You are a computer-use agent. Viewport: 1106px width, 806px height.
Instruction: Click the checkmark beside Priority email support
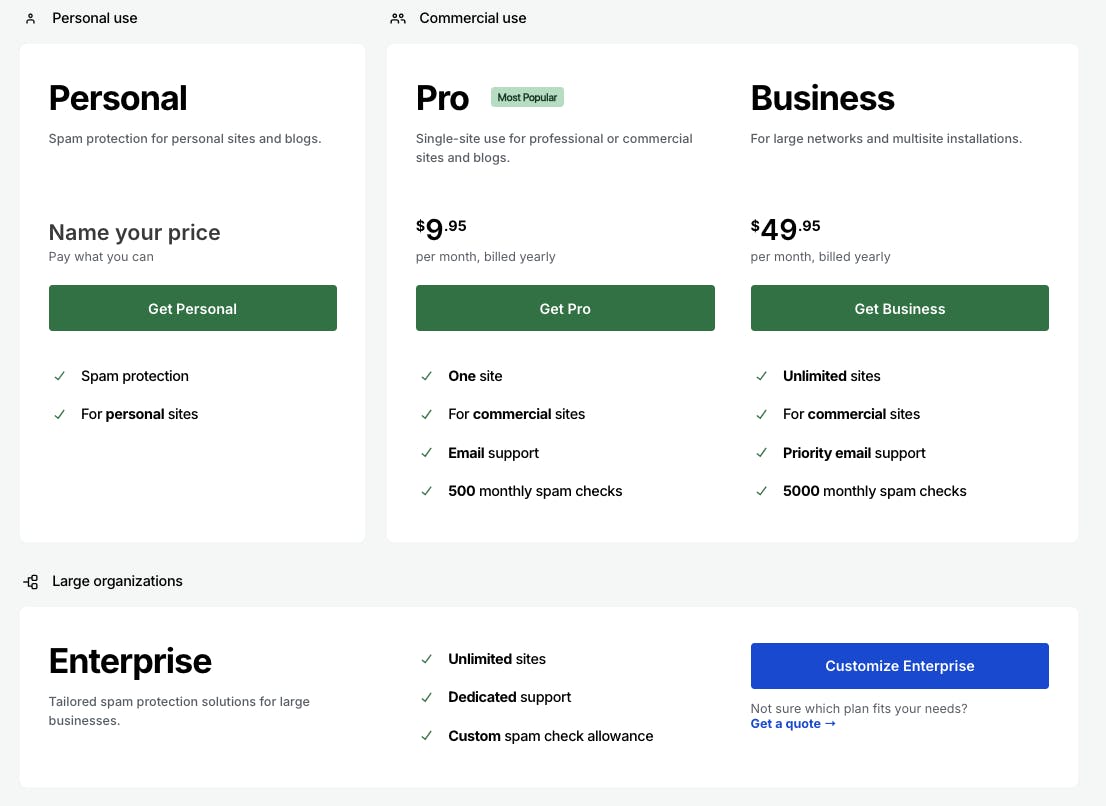pos(762,453)
